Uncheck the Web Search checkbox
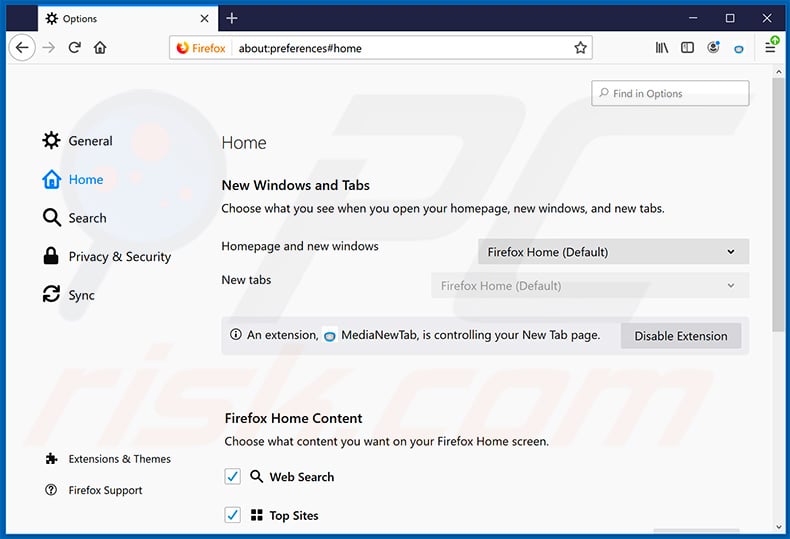The height and width of the screenshot is (539, 790). tap(233, 477)
